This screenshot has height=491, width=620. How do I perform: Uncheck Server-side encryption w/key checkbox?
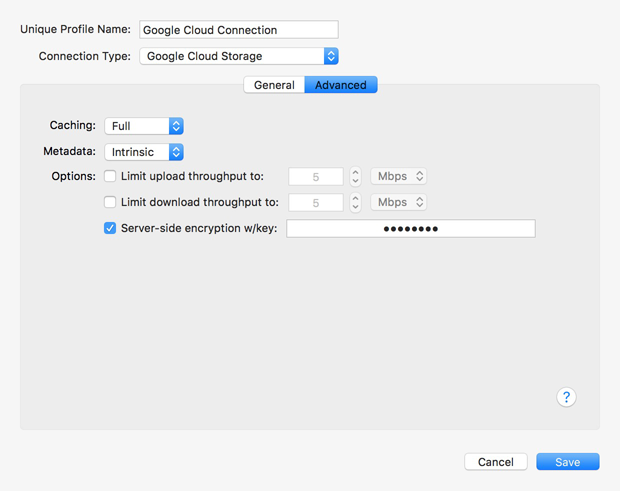point(110,228)
